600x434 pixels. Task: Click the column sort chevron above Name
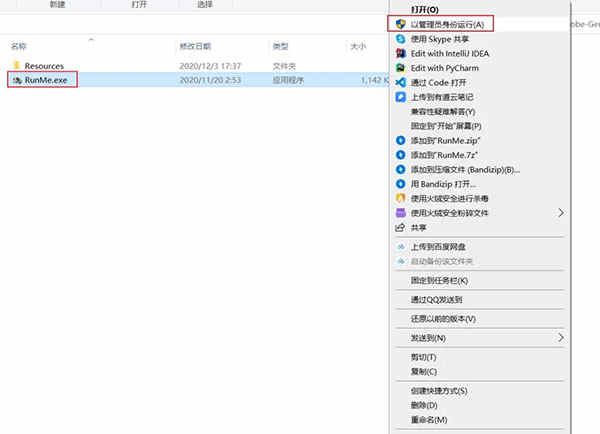(91, 39)
